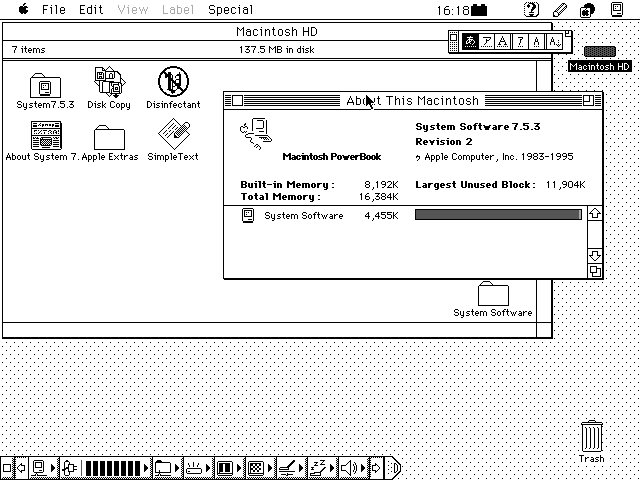
Task: Click the input palette's corner zoom box
Action: pos(568,33)
